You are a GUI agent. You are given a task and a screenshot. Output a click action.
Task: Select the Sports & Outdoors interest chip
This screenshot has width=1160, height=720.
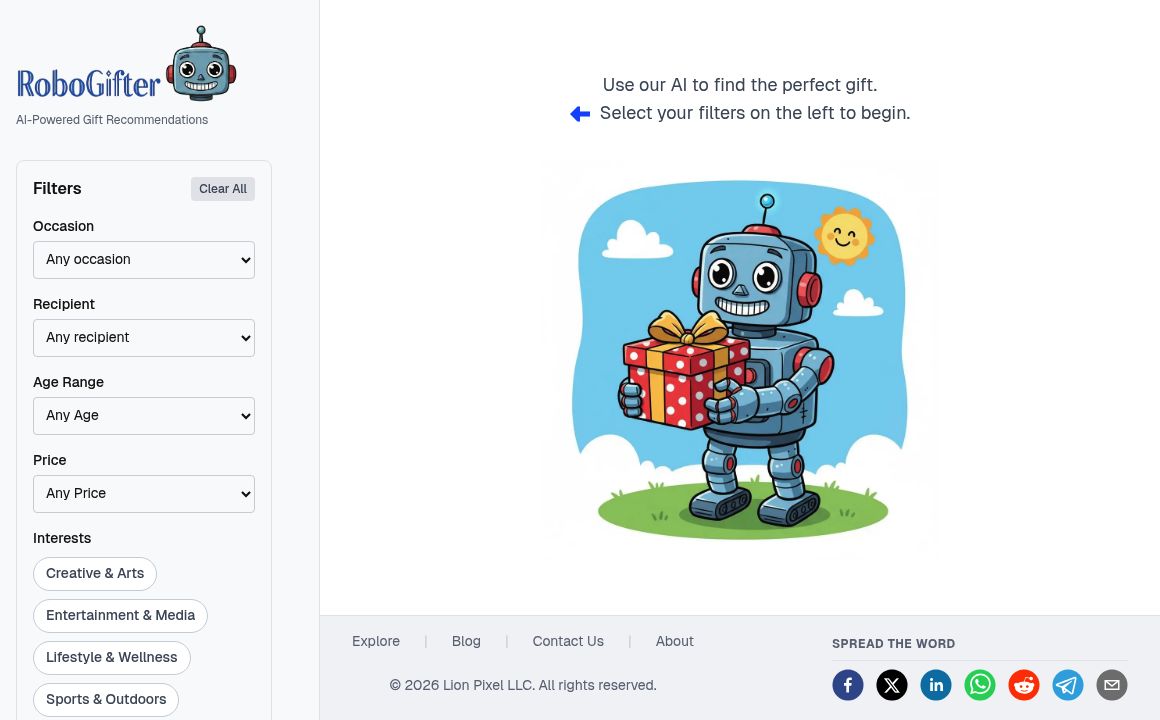(106, 699)
